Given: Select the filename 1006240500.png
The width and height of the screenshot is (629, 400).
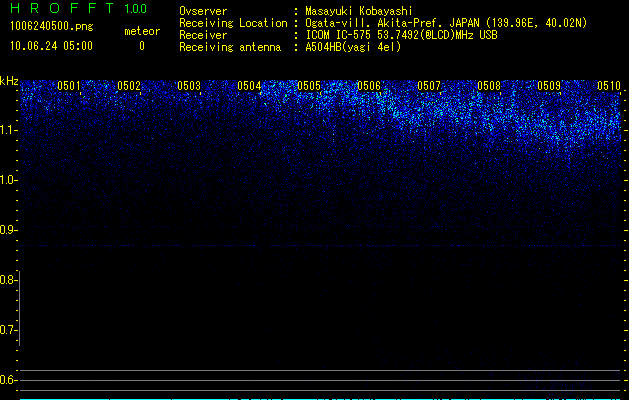Looking at the screenshot, I should (x=52, y=27).
